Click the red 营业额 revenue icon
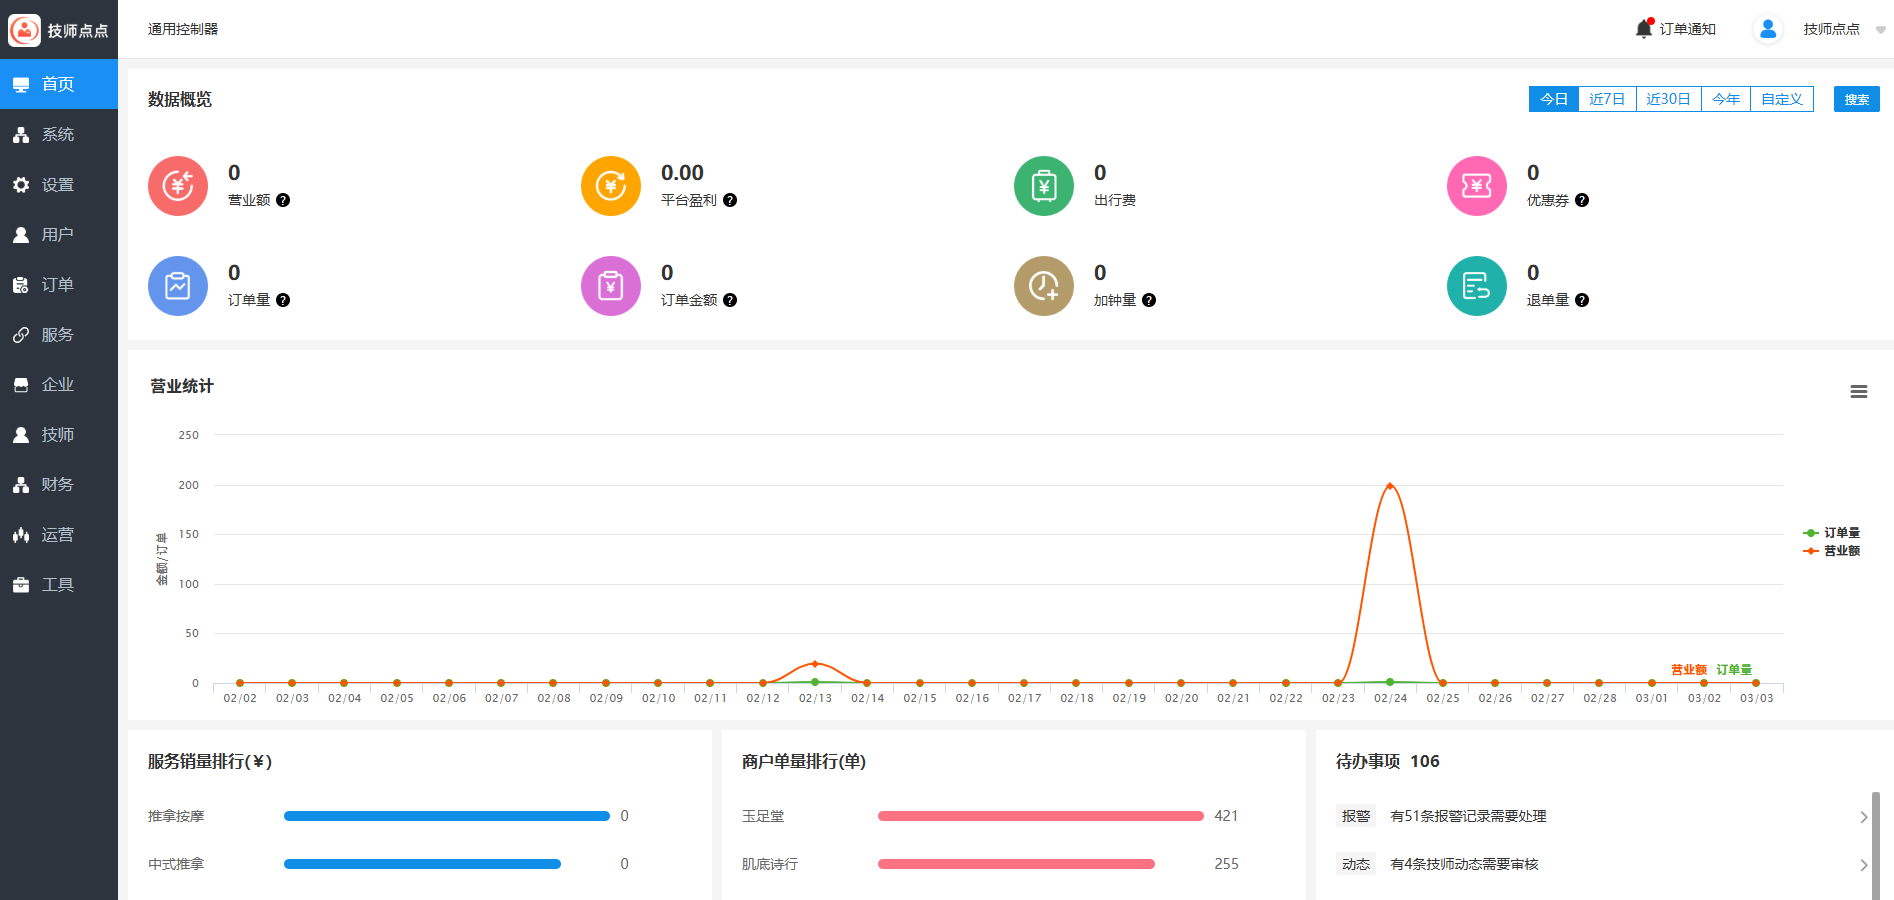The height and width of the screenshot is (900, 1894). click(178, 186)
